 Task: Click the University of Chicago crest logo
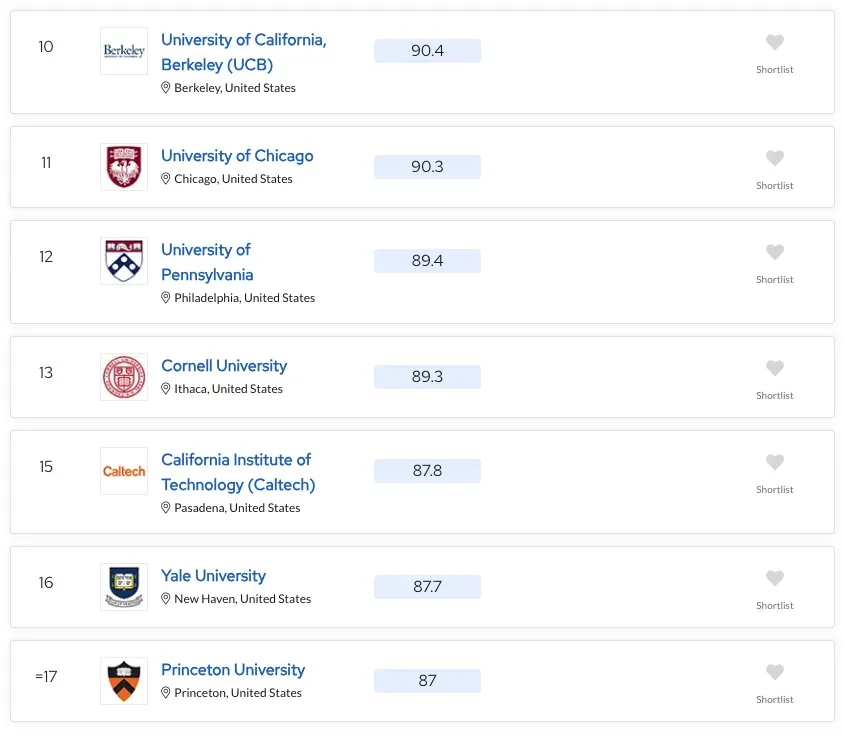[x=124, y=167]
